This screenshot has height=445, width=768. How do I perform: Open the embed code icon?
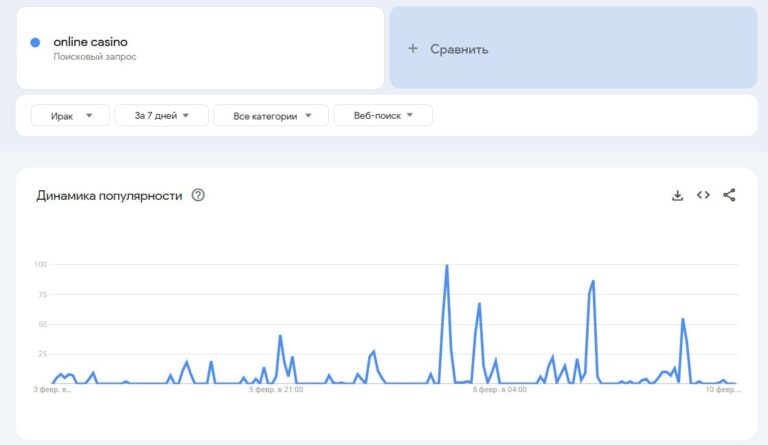[x=703, y=195]
